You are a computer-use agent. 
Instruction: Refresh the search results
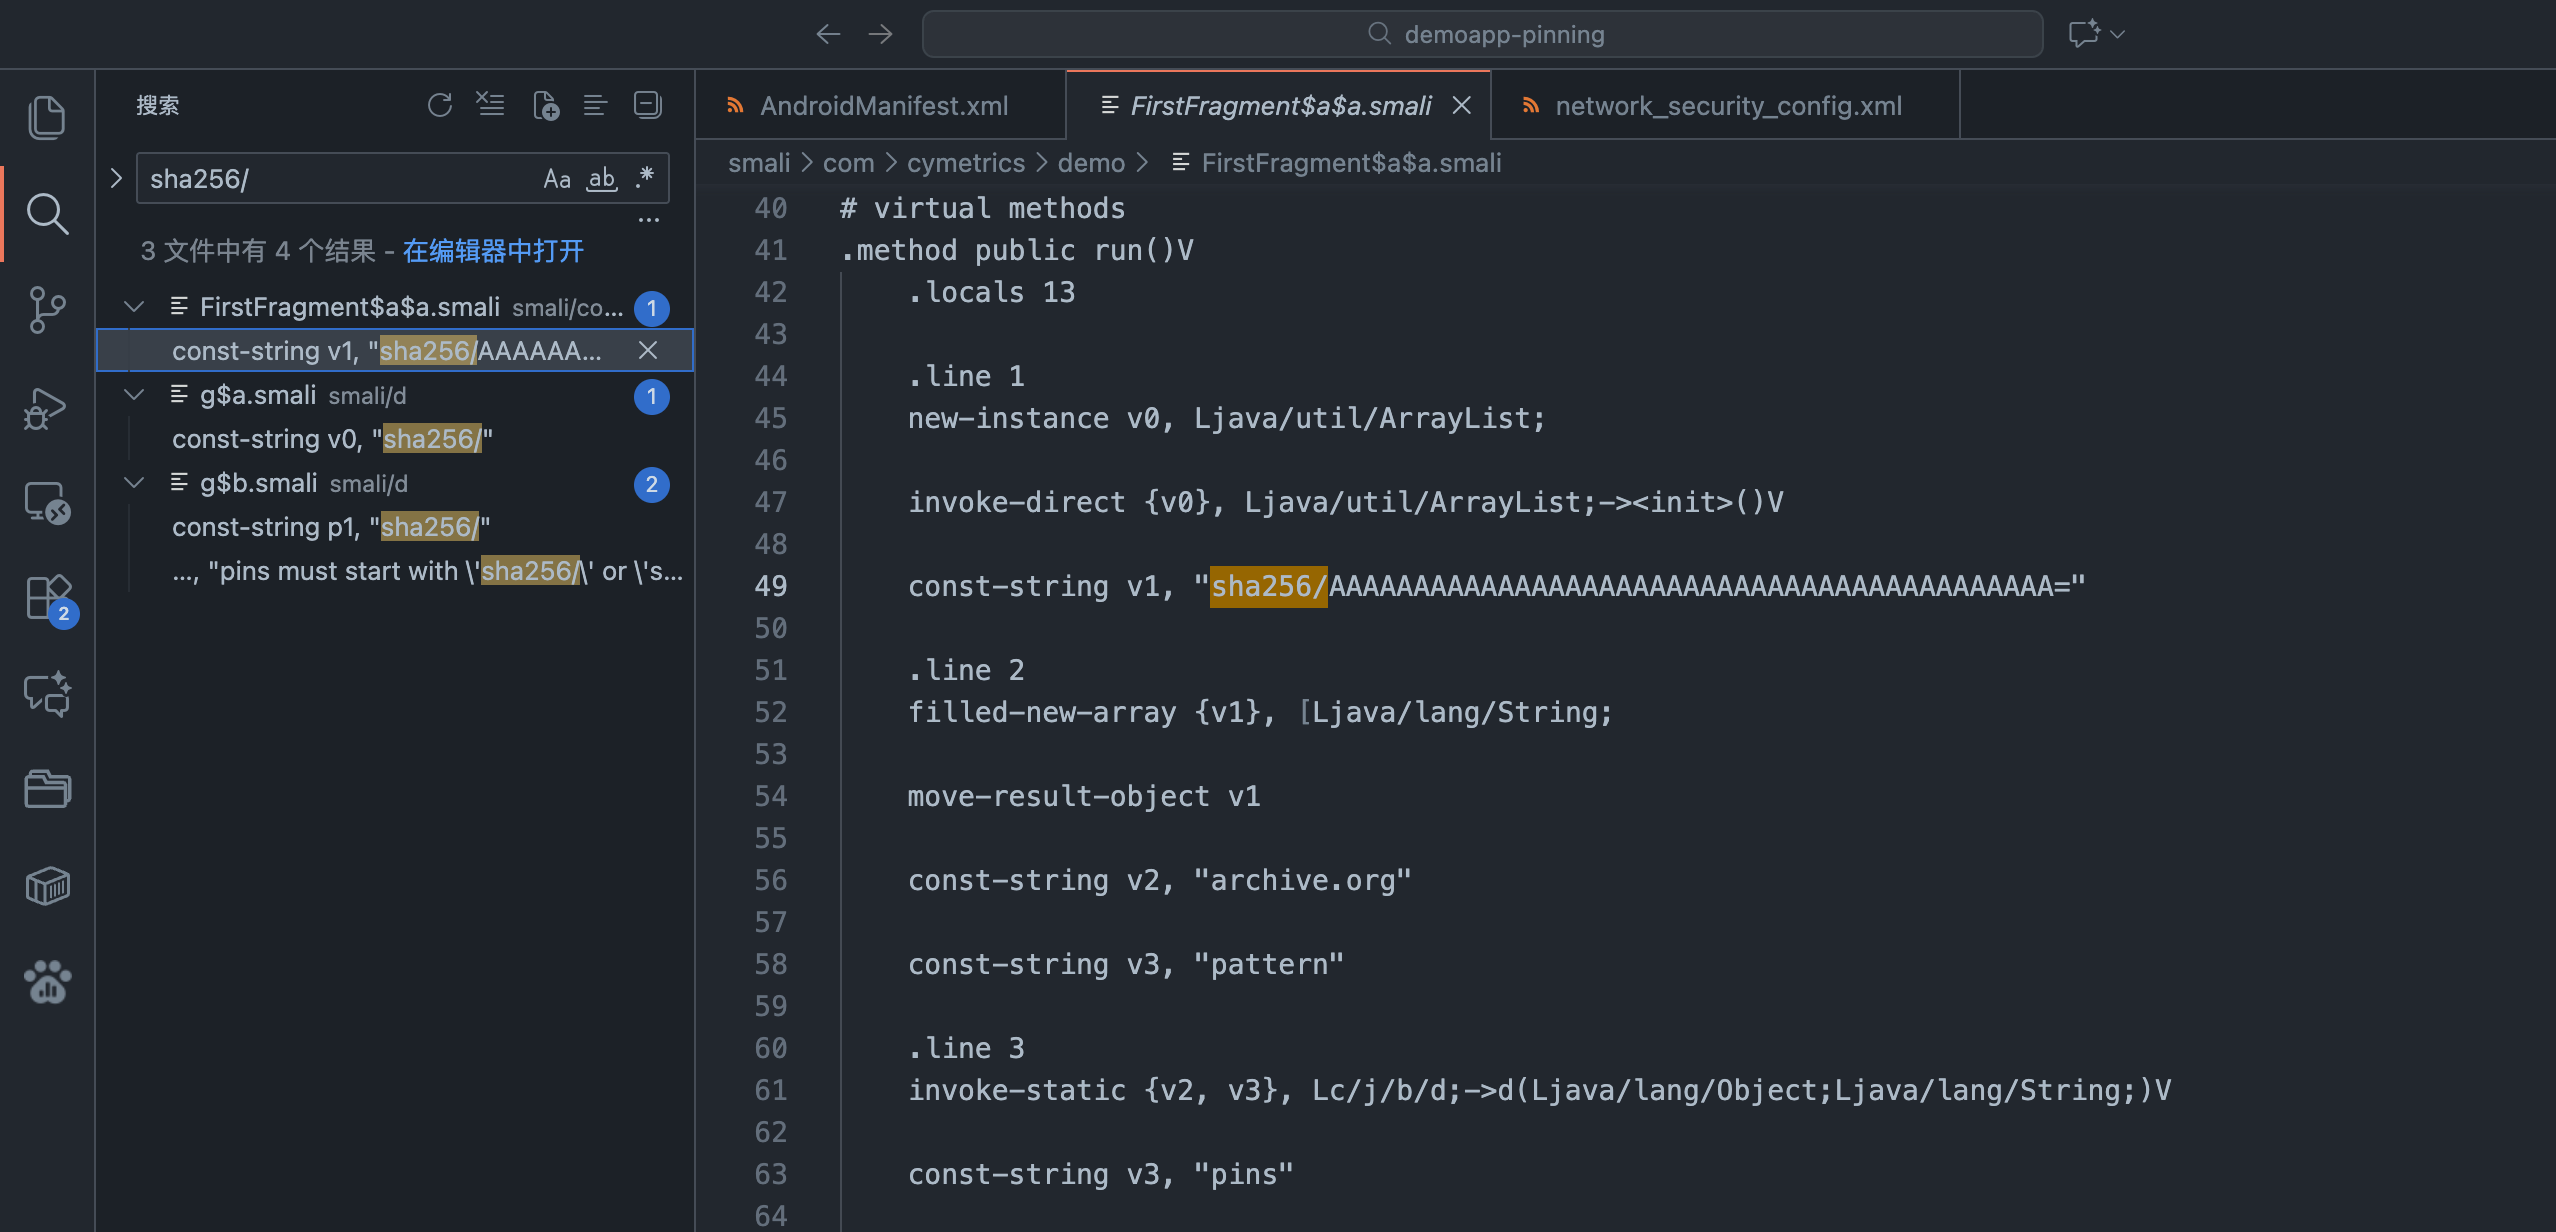439,105
